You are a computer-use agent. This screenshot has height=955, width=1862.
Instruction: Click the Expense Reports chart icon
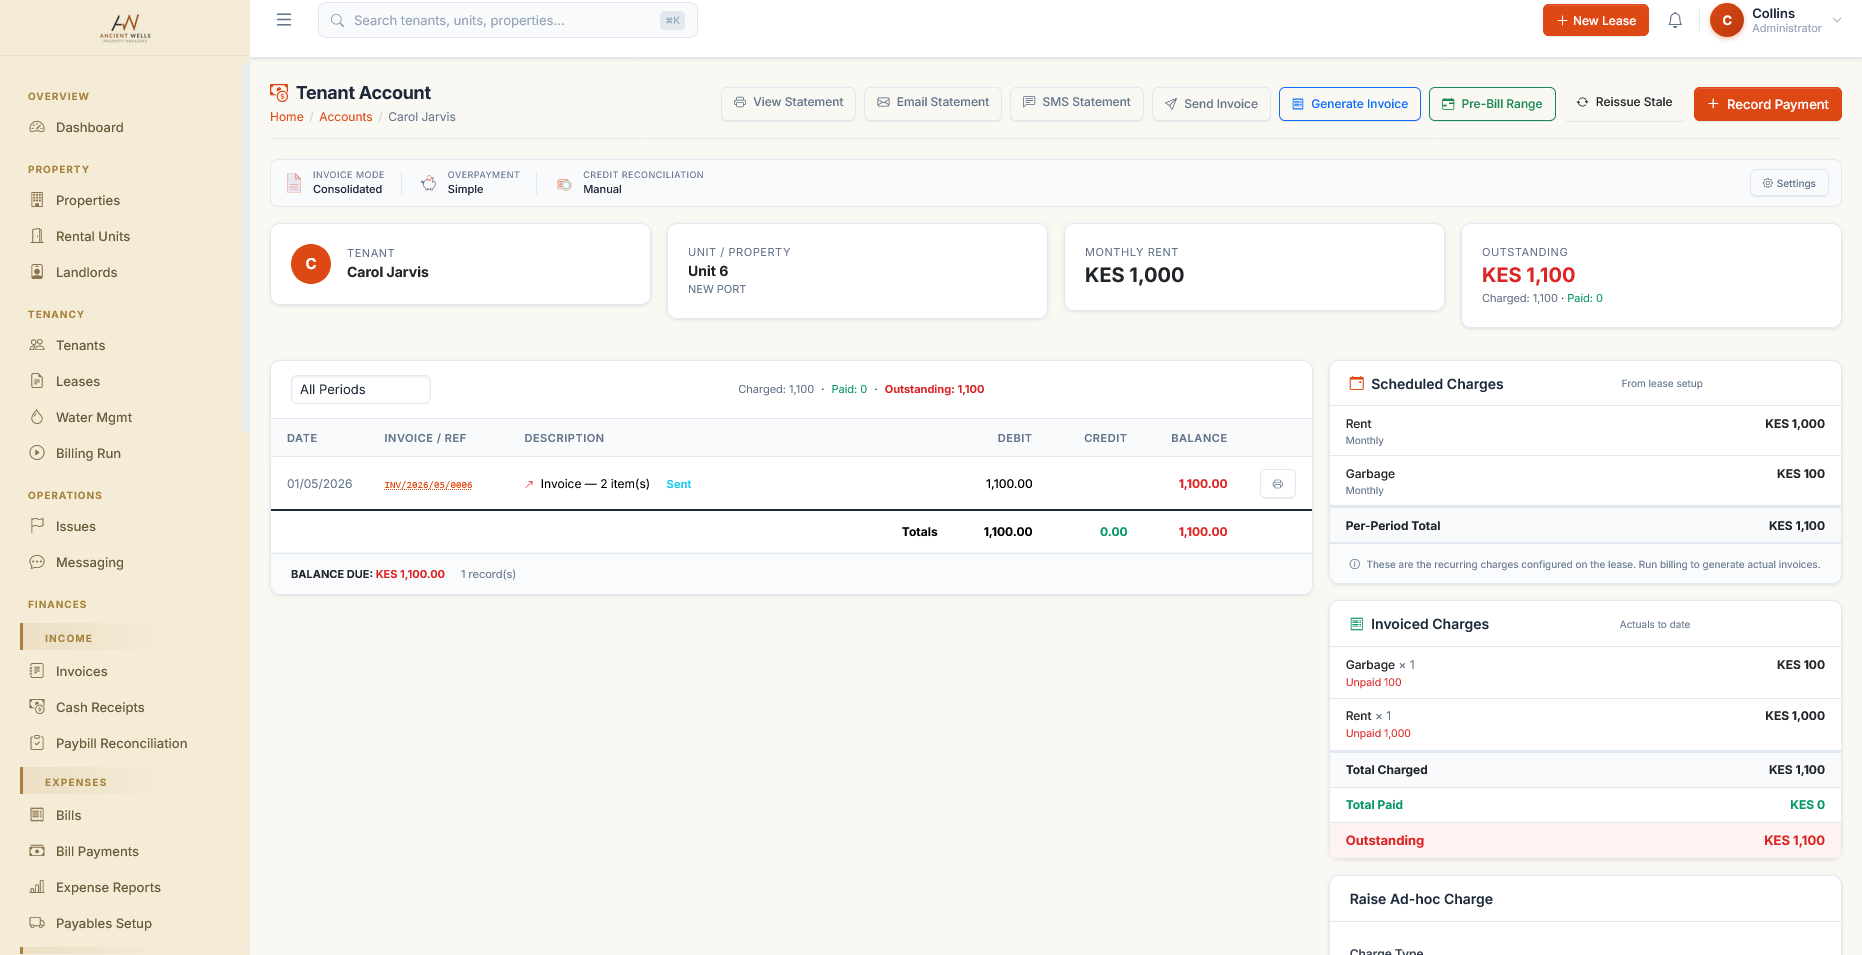point(37,887)
